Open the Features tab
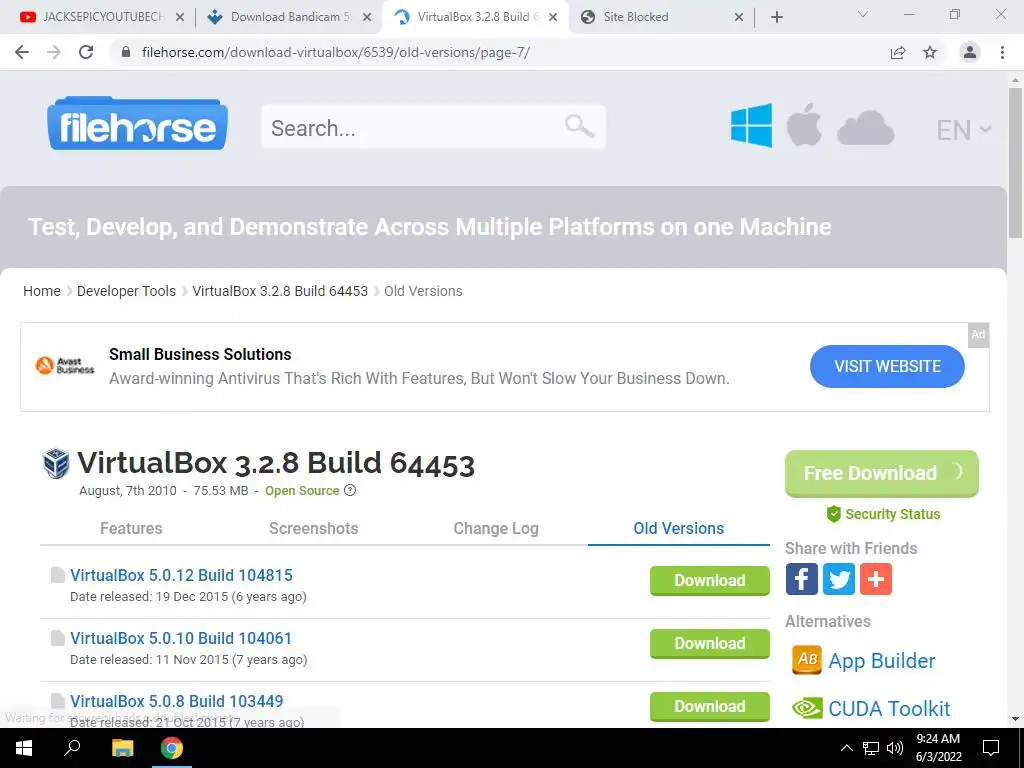Image resolution: width=1024 pixels, height=768 pixels. (131, 528)
